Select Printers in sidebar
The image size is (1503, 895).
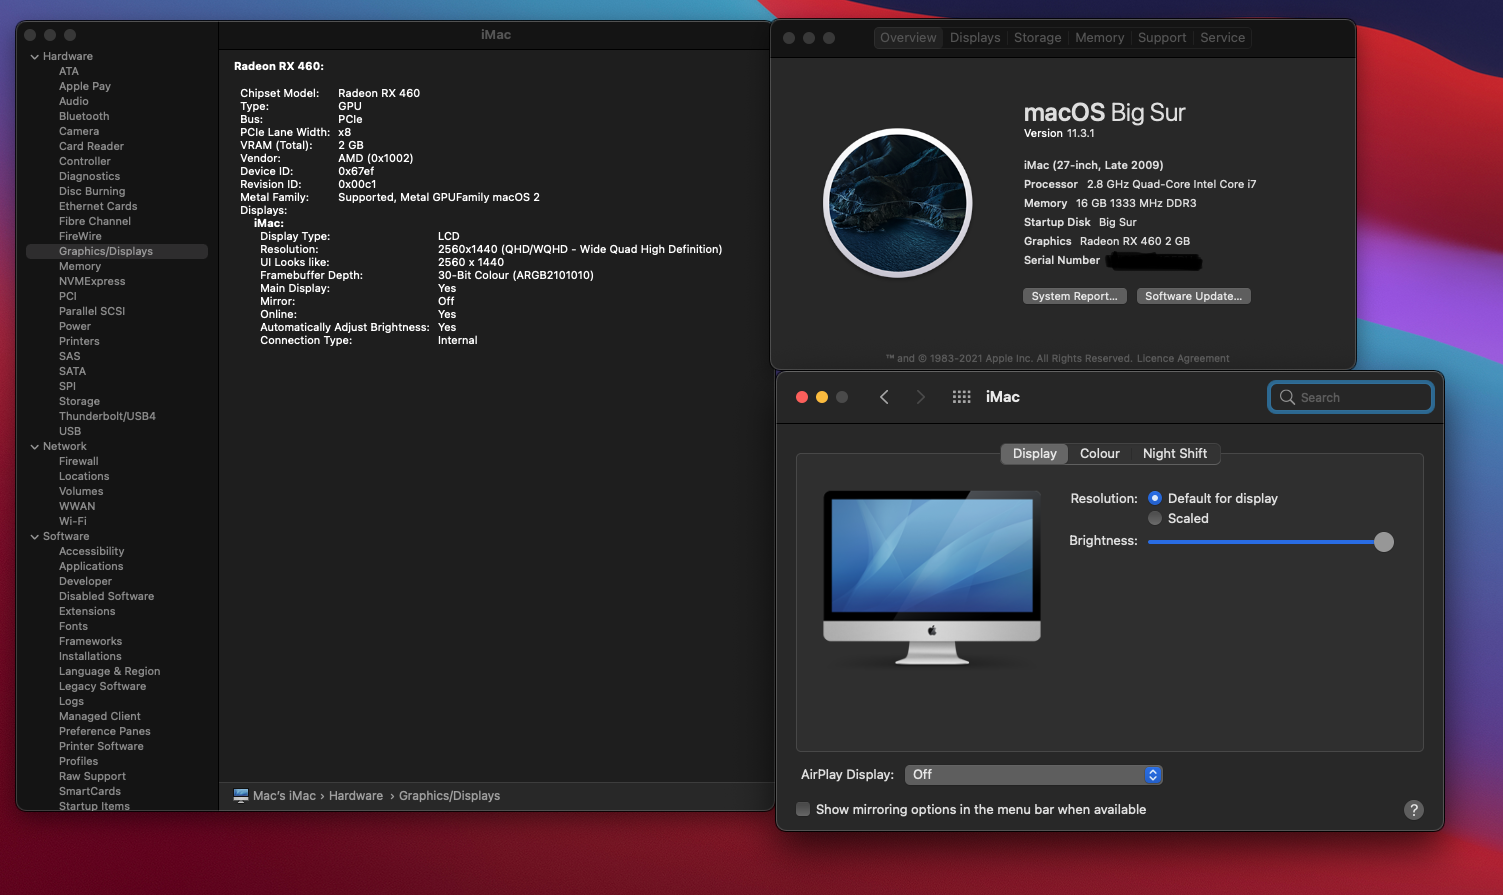click(79, 342)
